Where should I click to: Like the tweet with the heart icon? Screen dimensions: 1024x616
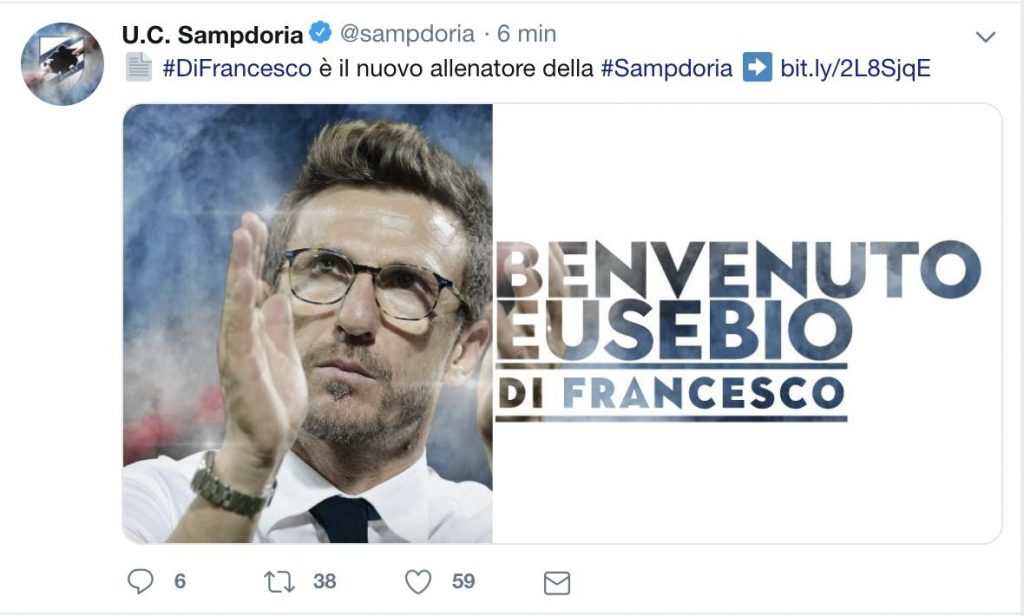tap(418, 581)
